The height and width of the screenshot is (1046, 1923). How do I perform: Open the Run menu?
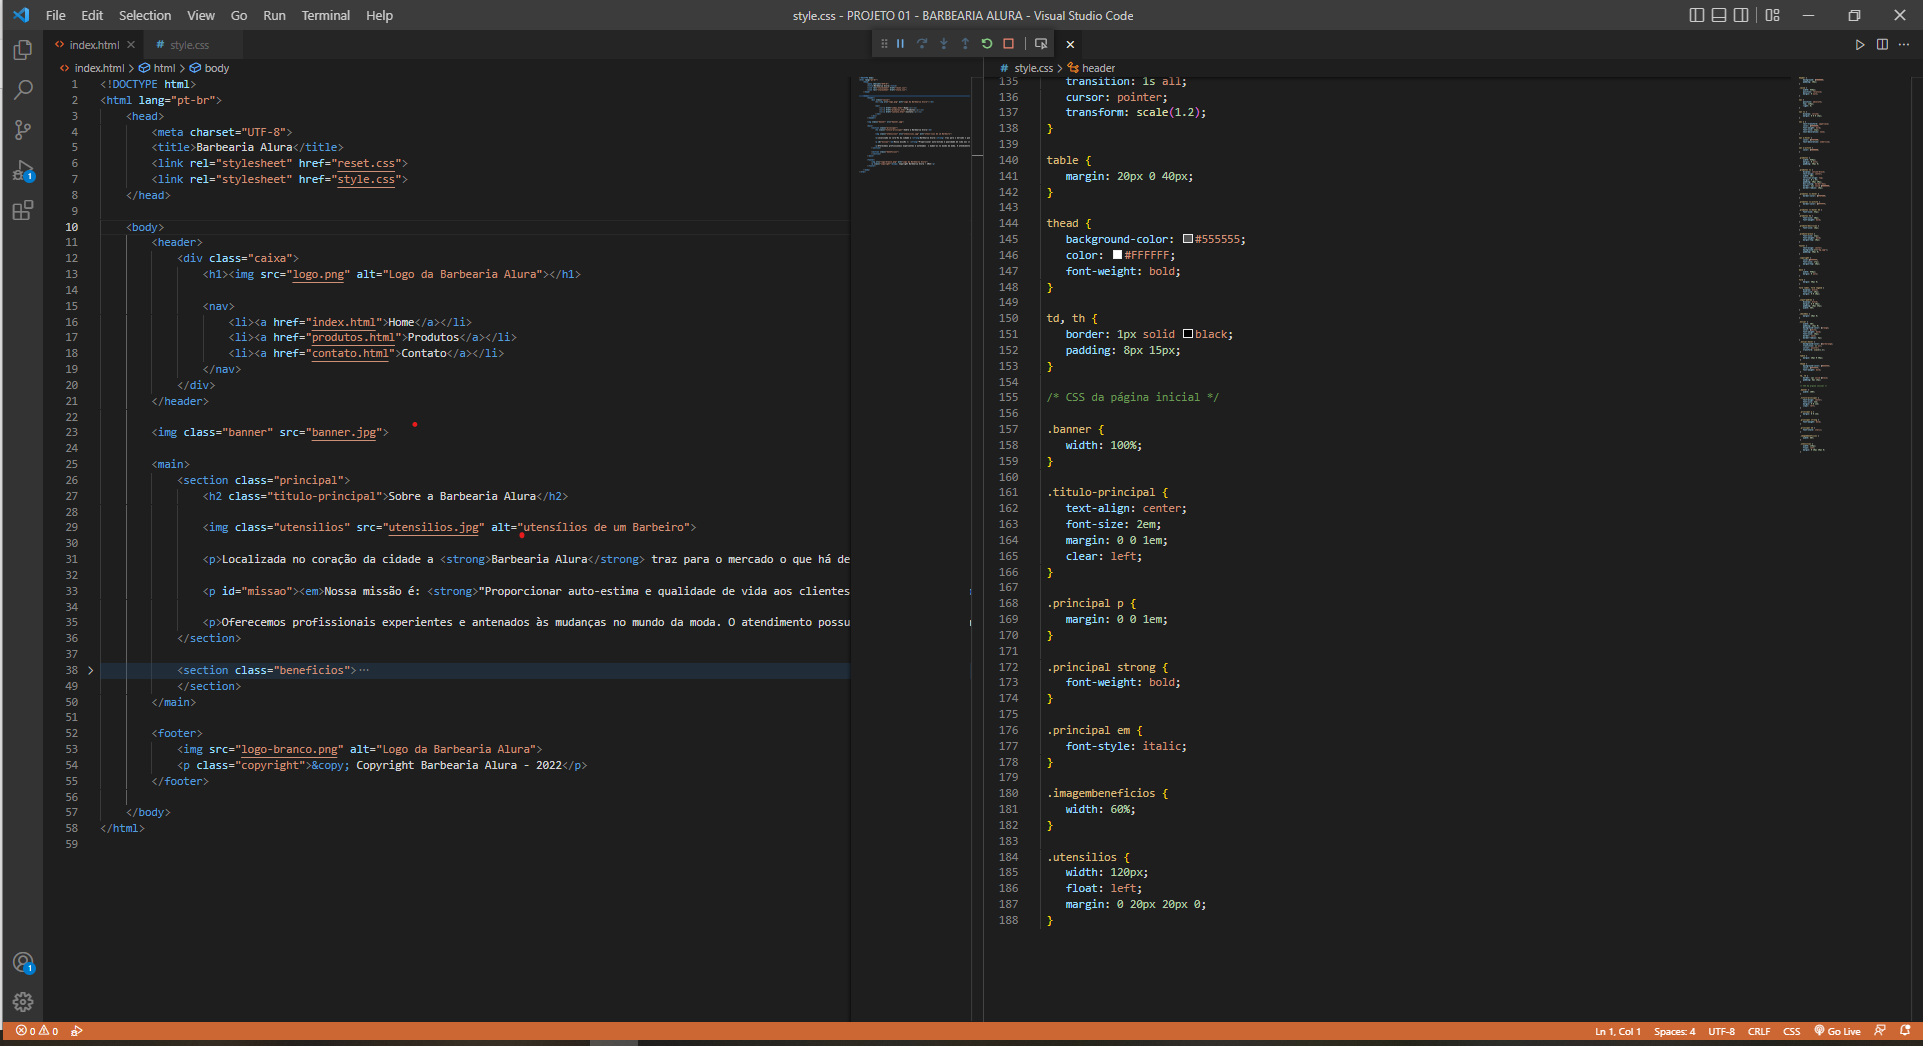pyautogui.click(x=274, y=15)
